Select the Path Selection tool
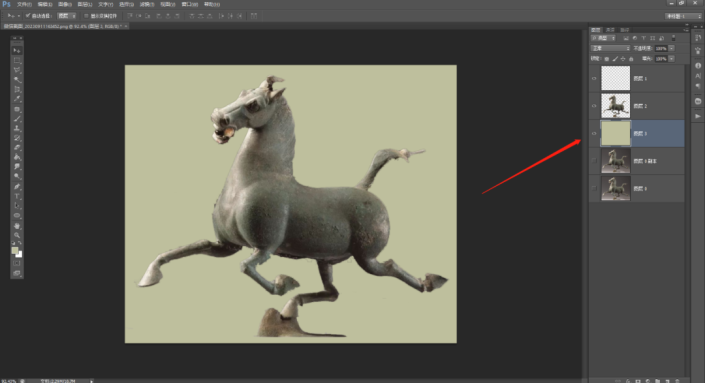 17,206
